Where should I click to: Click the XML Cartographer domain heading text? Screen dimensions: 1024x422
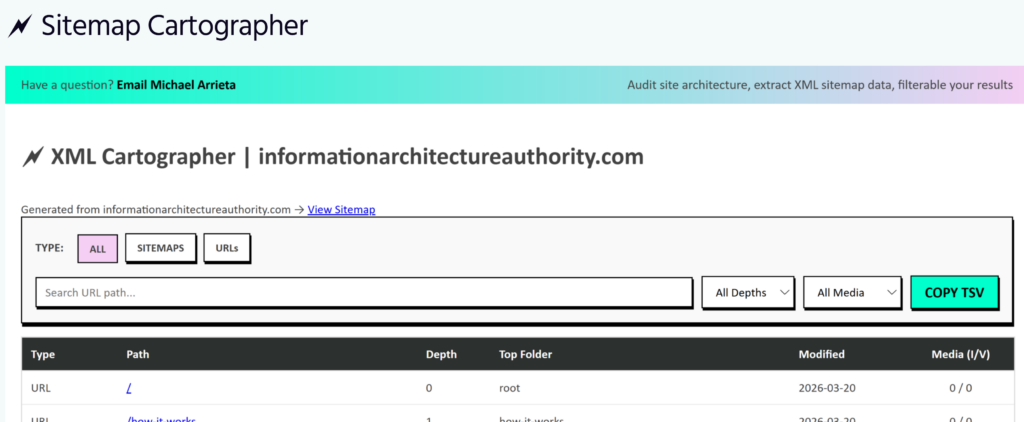click(x=347, y=157)
